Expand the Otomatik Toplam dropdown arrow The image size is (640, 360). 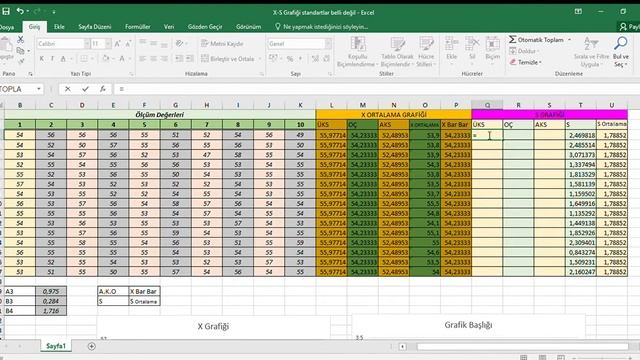click(569, 40)
